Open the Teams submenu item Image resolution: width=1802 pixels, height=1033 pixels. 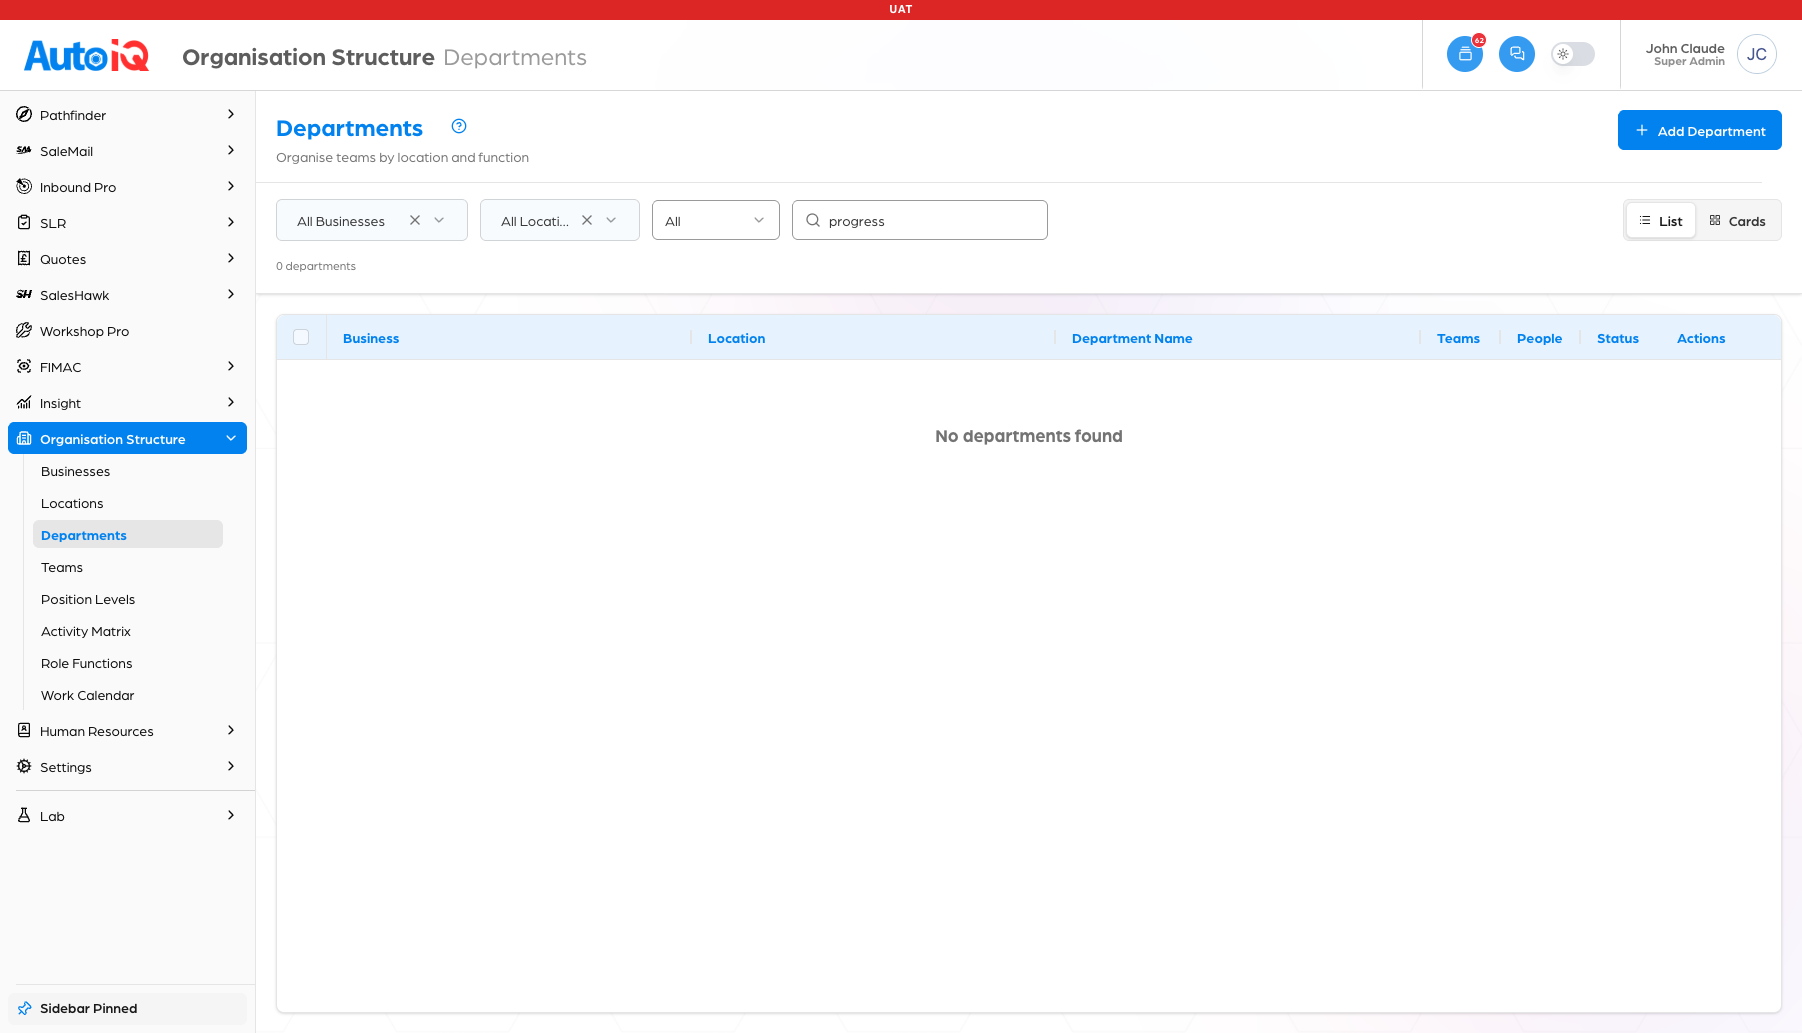pos(62,567)
